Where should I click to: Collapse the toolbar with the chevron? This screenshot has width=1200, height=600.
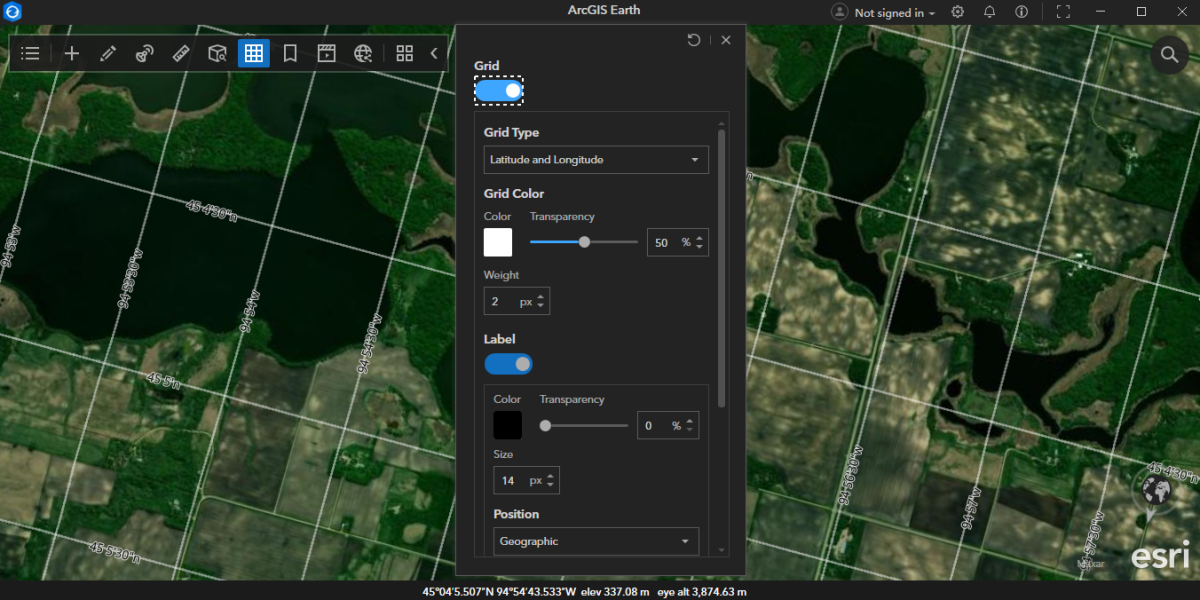point(434,53)
